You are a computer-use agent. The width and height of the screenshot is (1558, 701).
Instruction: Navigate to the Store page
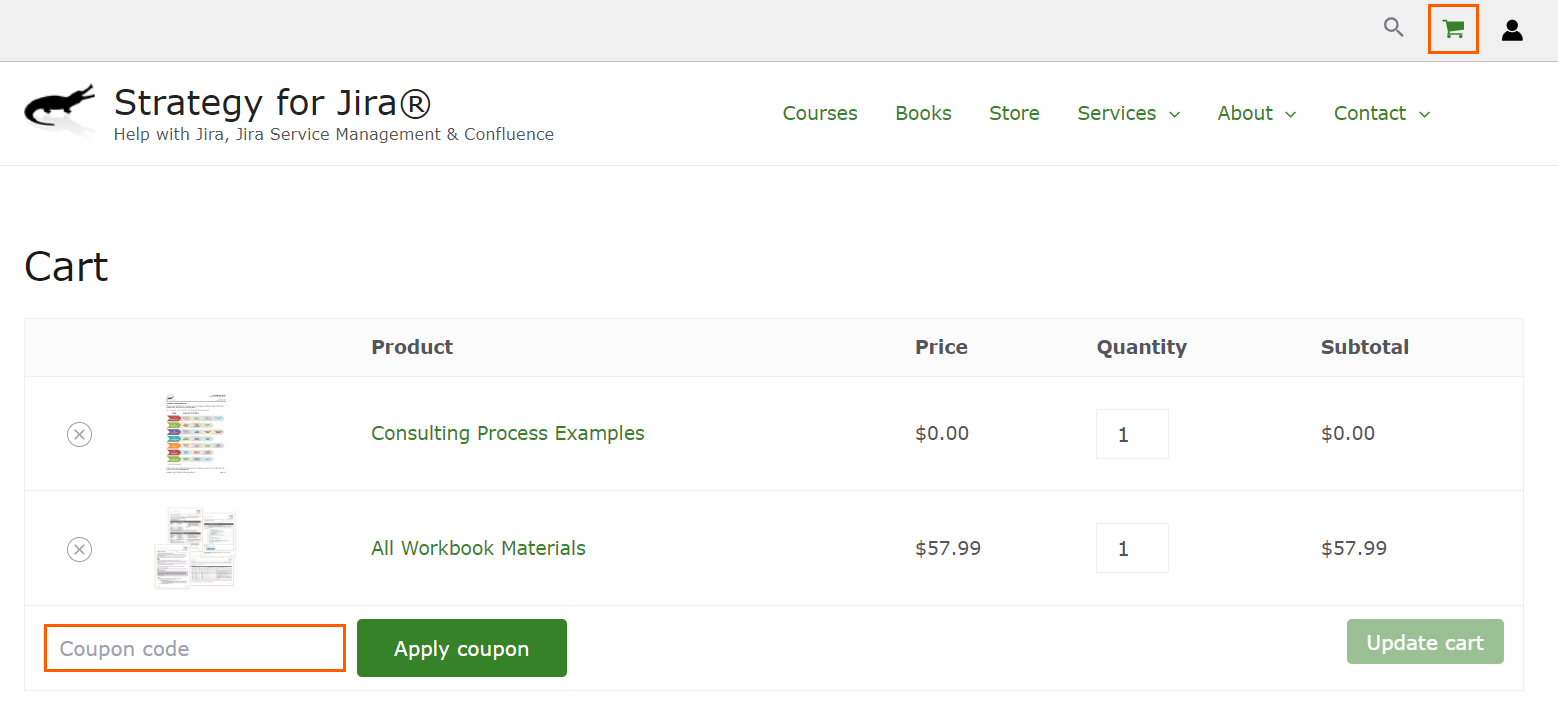[x=1014, y=114]
